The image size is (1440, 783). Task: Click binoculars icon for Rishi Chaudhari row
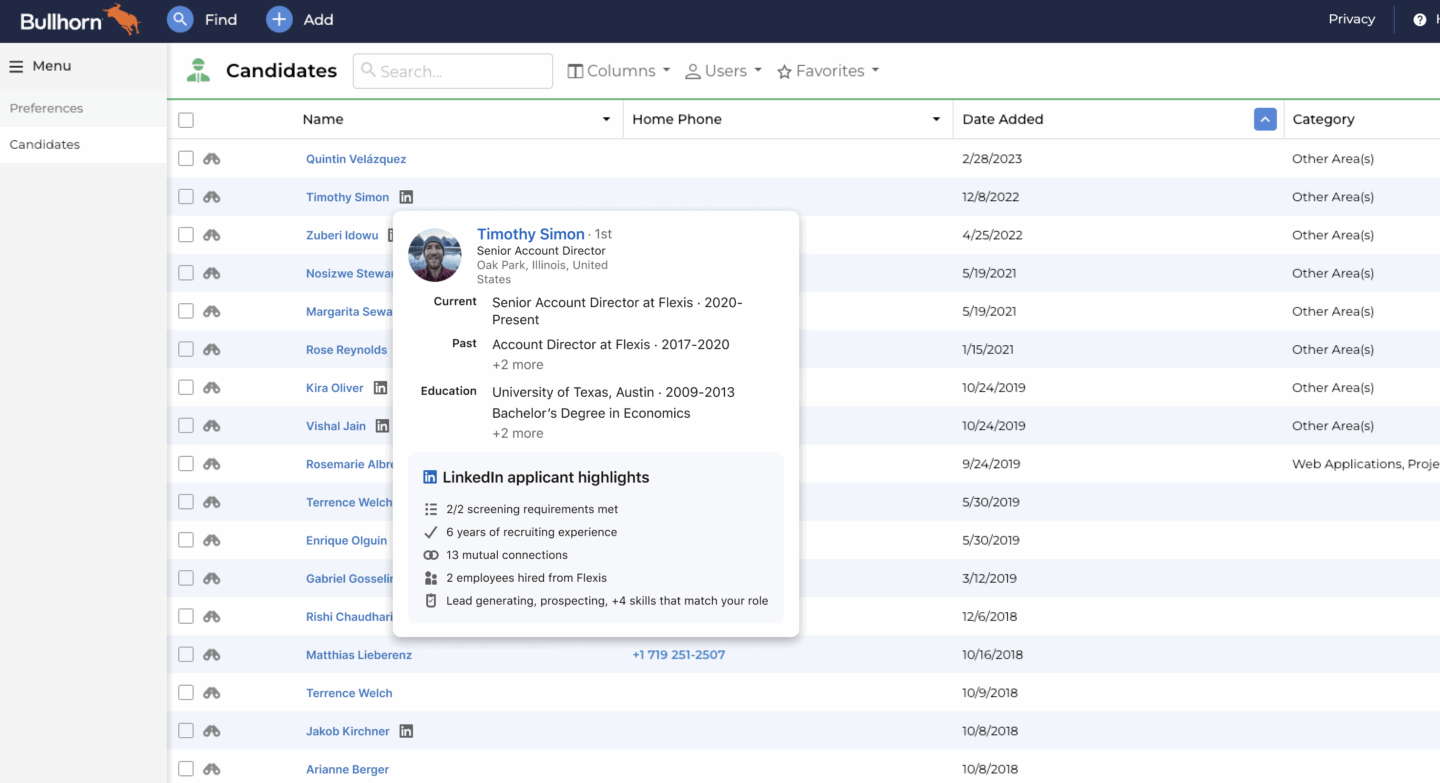(211, 616)
